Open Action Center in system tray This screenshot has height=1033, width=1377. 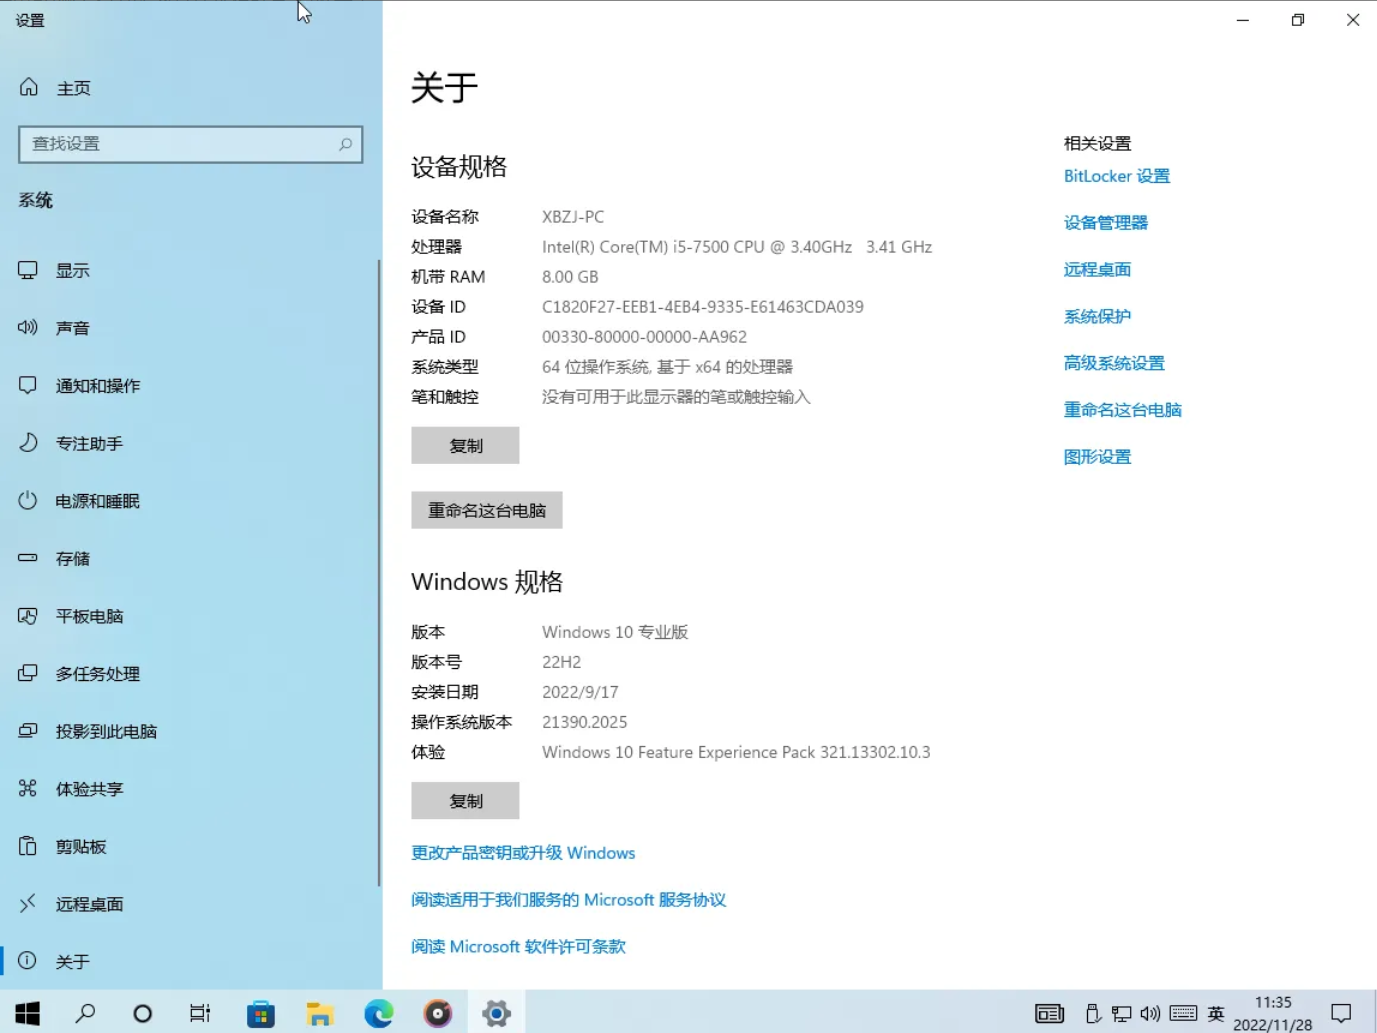1342,1012
